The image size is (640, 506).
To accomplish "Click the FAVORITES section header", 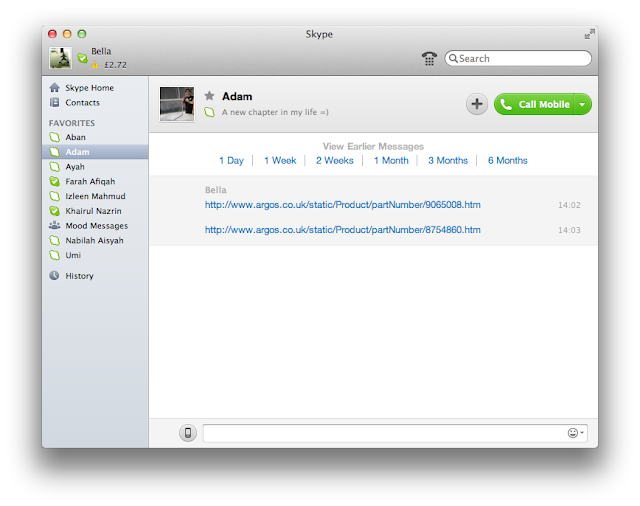I will tap(72, 123).
